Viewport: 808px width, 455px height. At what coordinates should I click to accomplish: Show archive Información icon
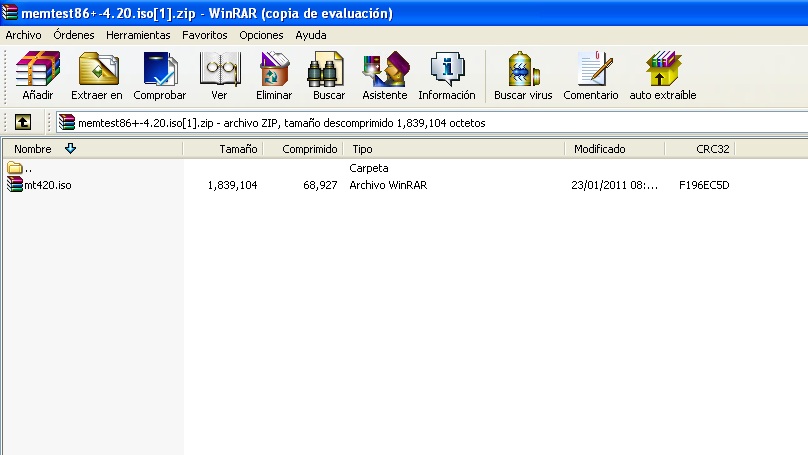447,68
